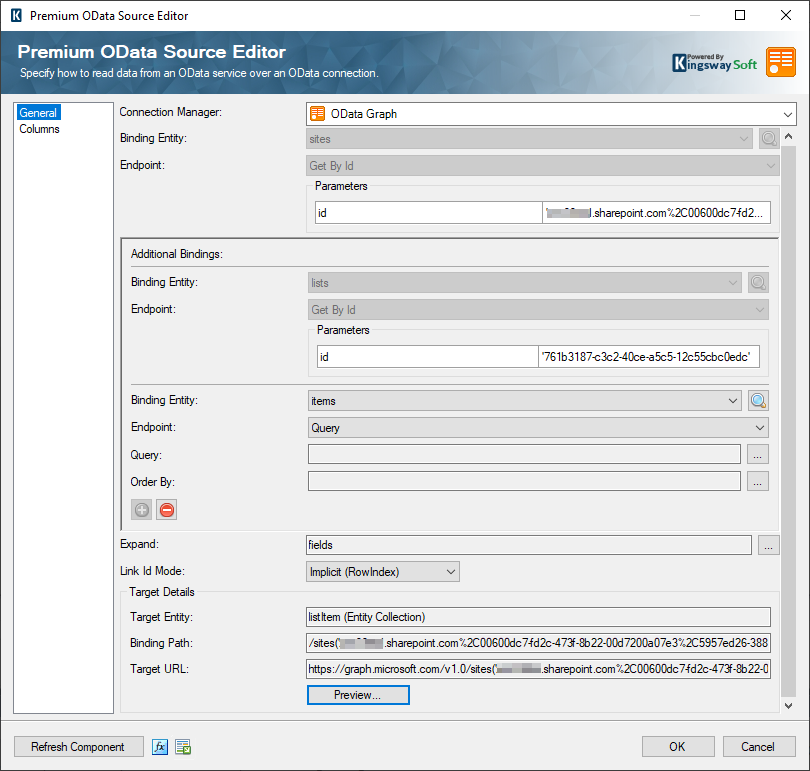Confirm settings with the OK button
This screenshot has height=771, width=810.
click(677, 746)
